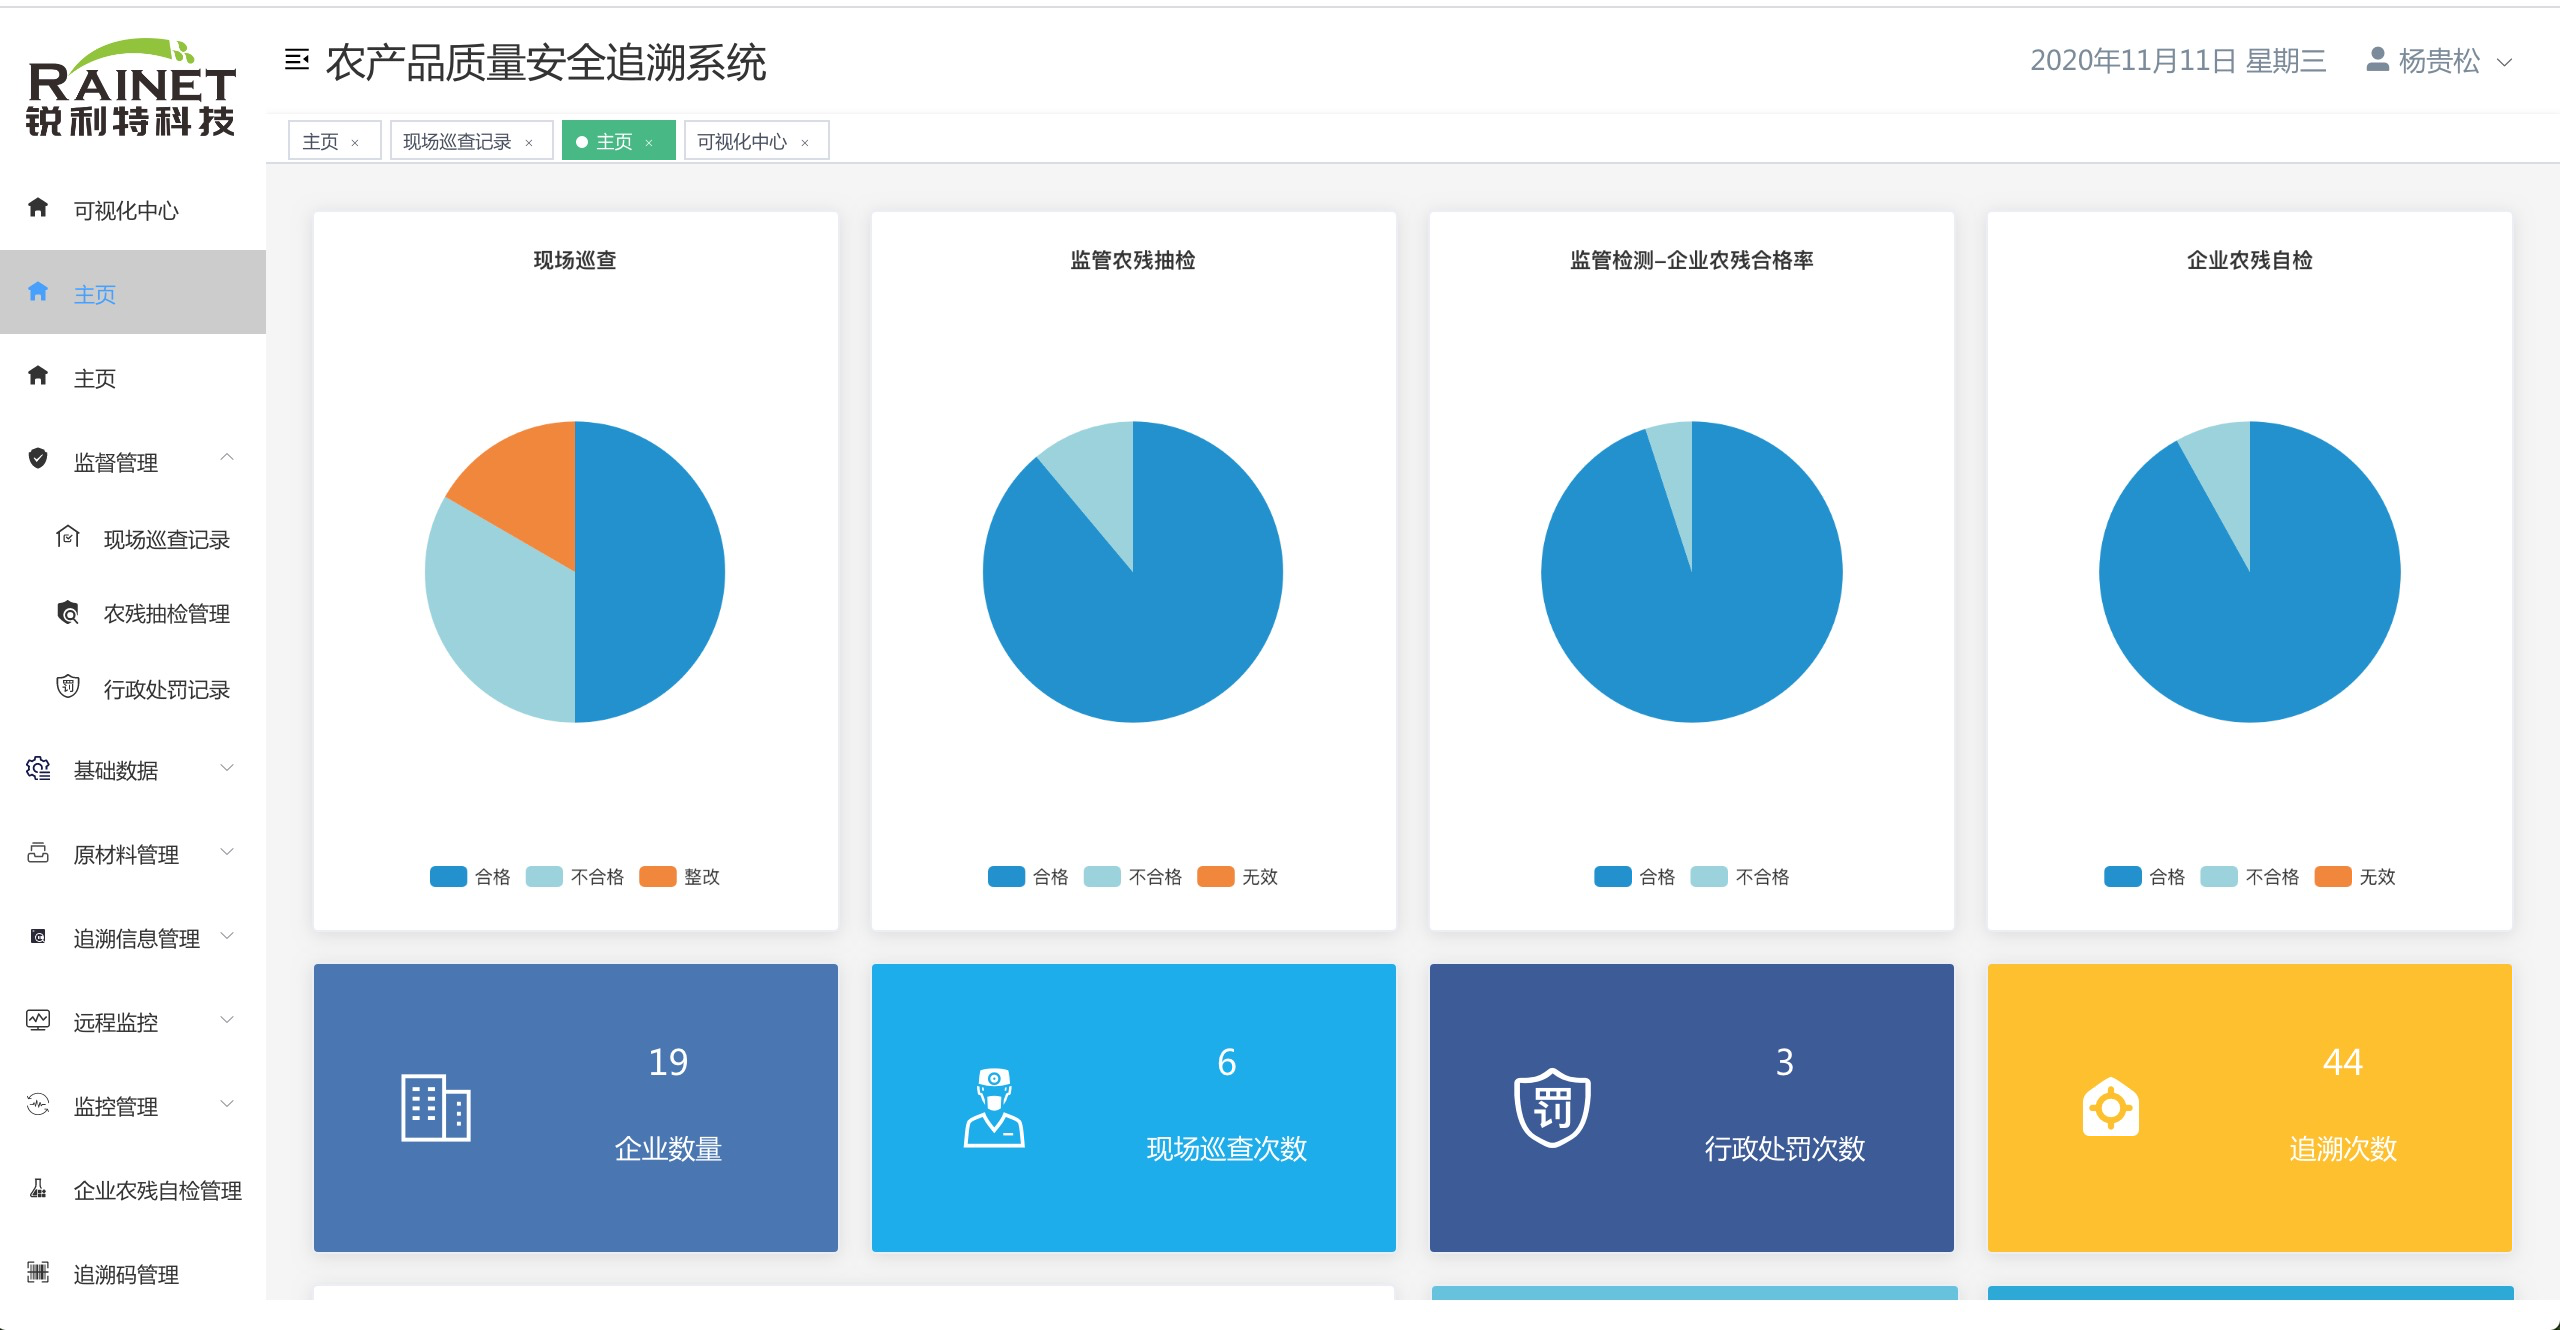This screenshot has height=1330, width=2560.
Task: Click the shield icon for 监督管理
Action: tap(38, 459)
